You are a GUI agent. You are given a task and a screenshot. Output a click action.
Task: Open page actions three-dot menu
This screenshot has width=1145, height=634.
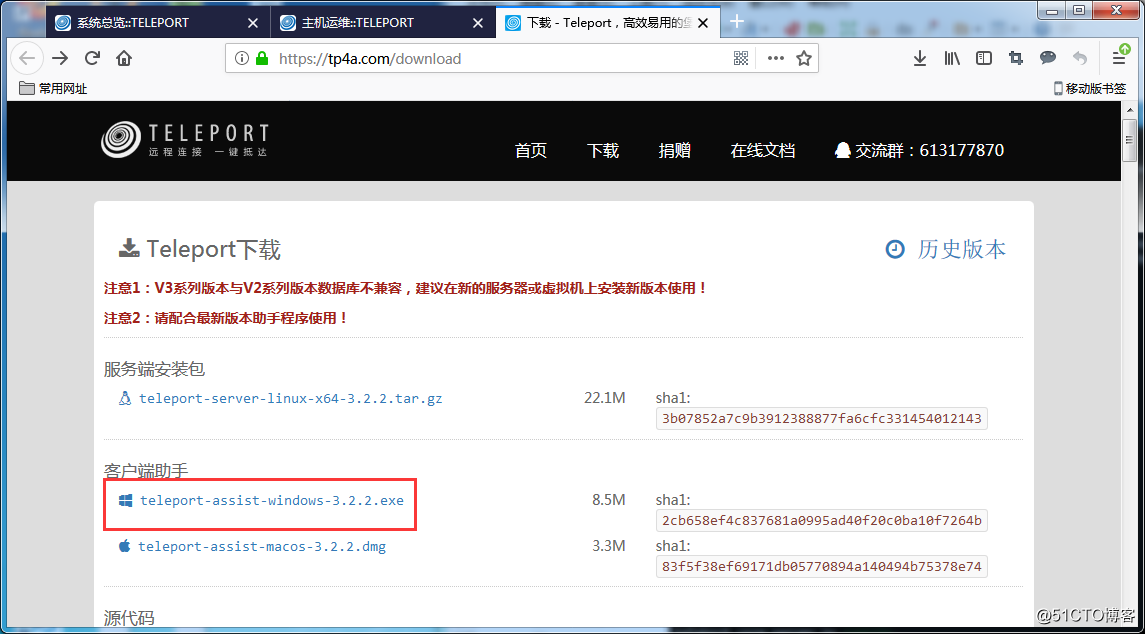(x=776, y=58)
